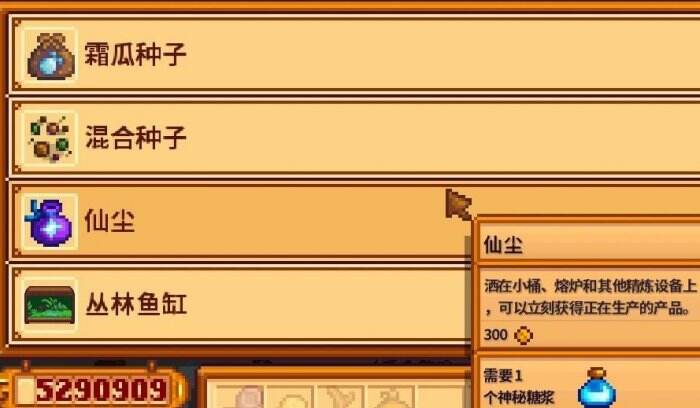Image resolution: width=700 pixels, height=408 pixels.
Task: Click the 需要1个神秘糖浆 requirement text
Action: click(519, 387)
